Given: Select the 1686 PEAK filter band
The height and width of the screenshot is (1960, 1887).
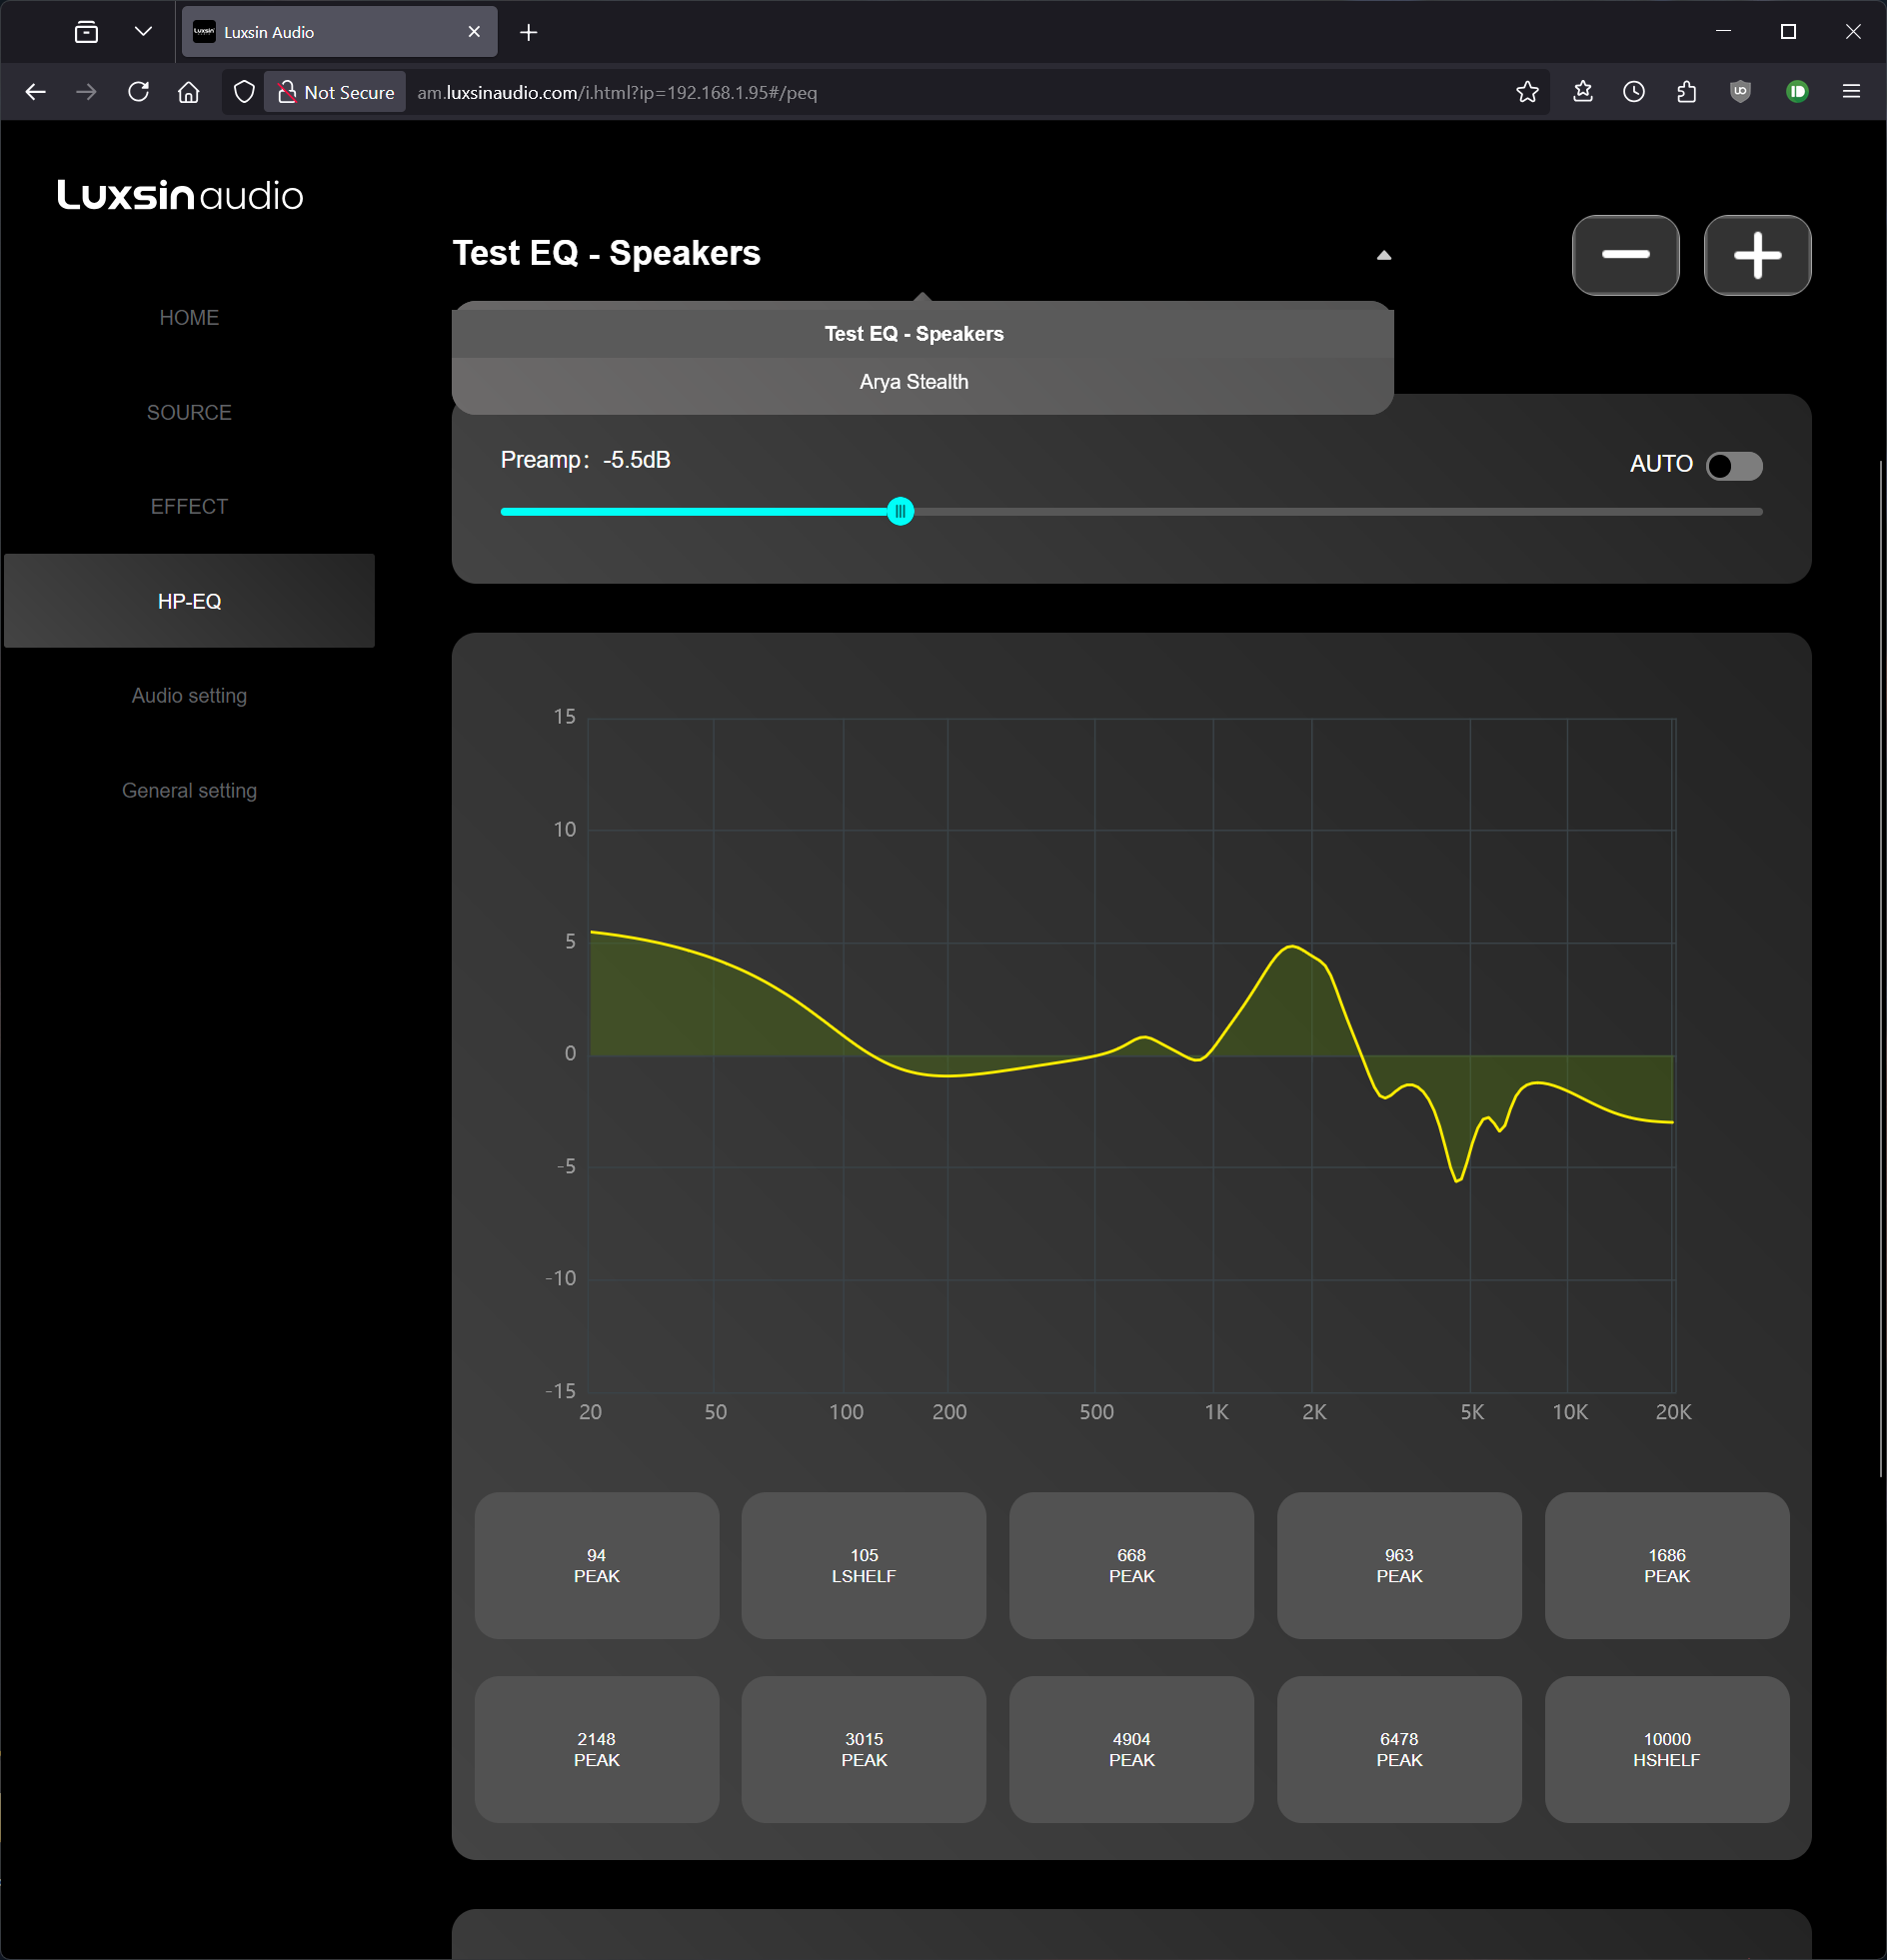Looking at the screenshot, I should pos(1667,1565).
